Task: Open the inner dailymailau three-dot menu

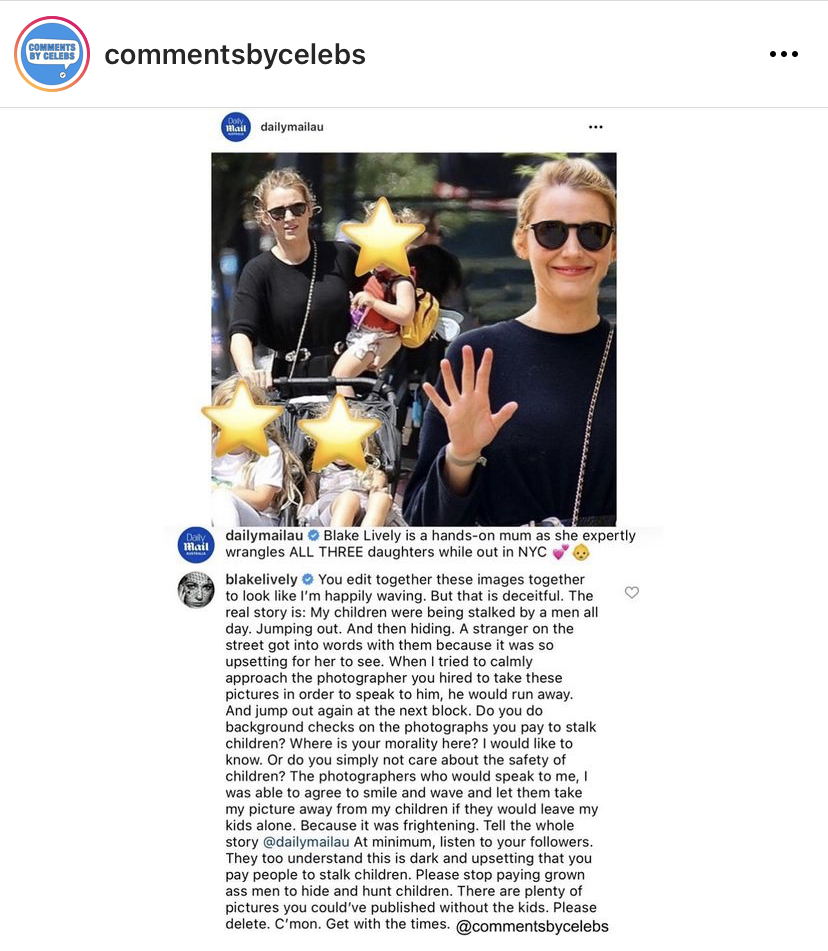Action: [x=596, y=127]
